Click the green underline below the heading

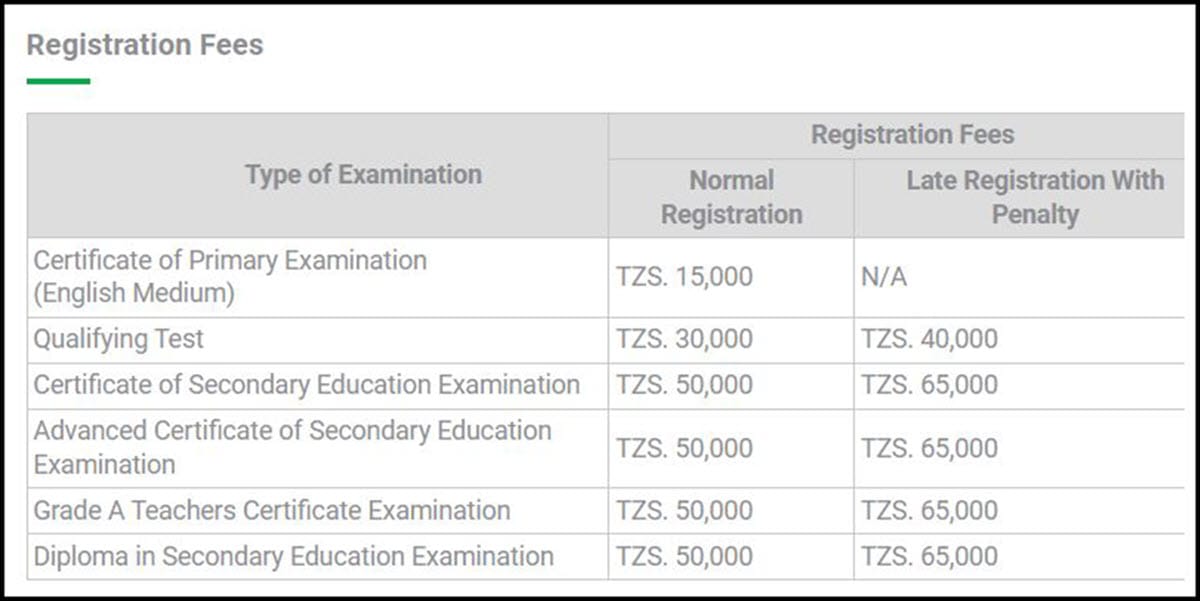[58, 81]
